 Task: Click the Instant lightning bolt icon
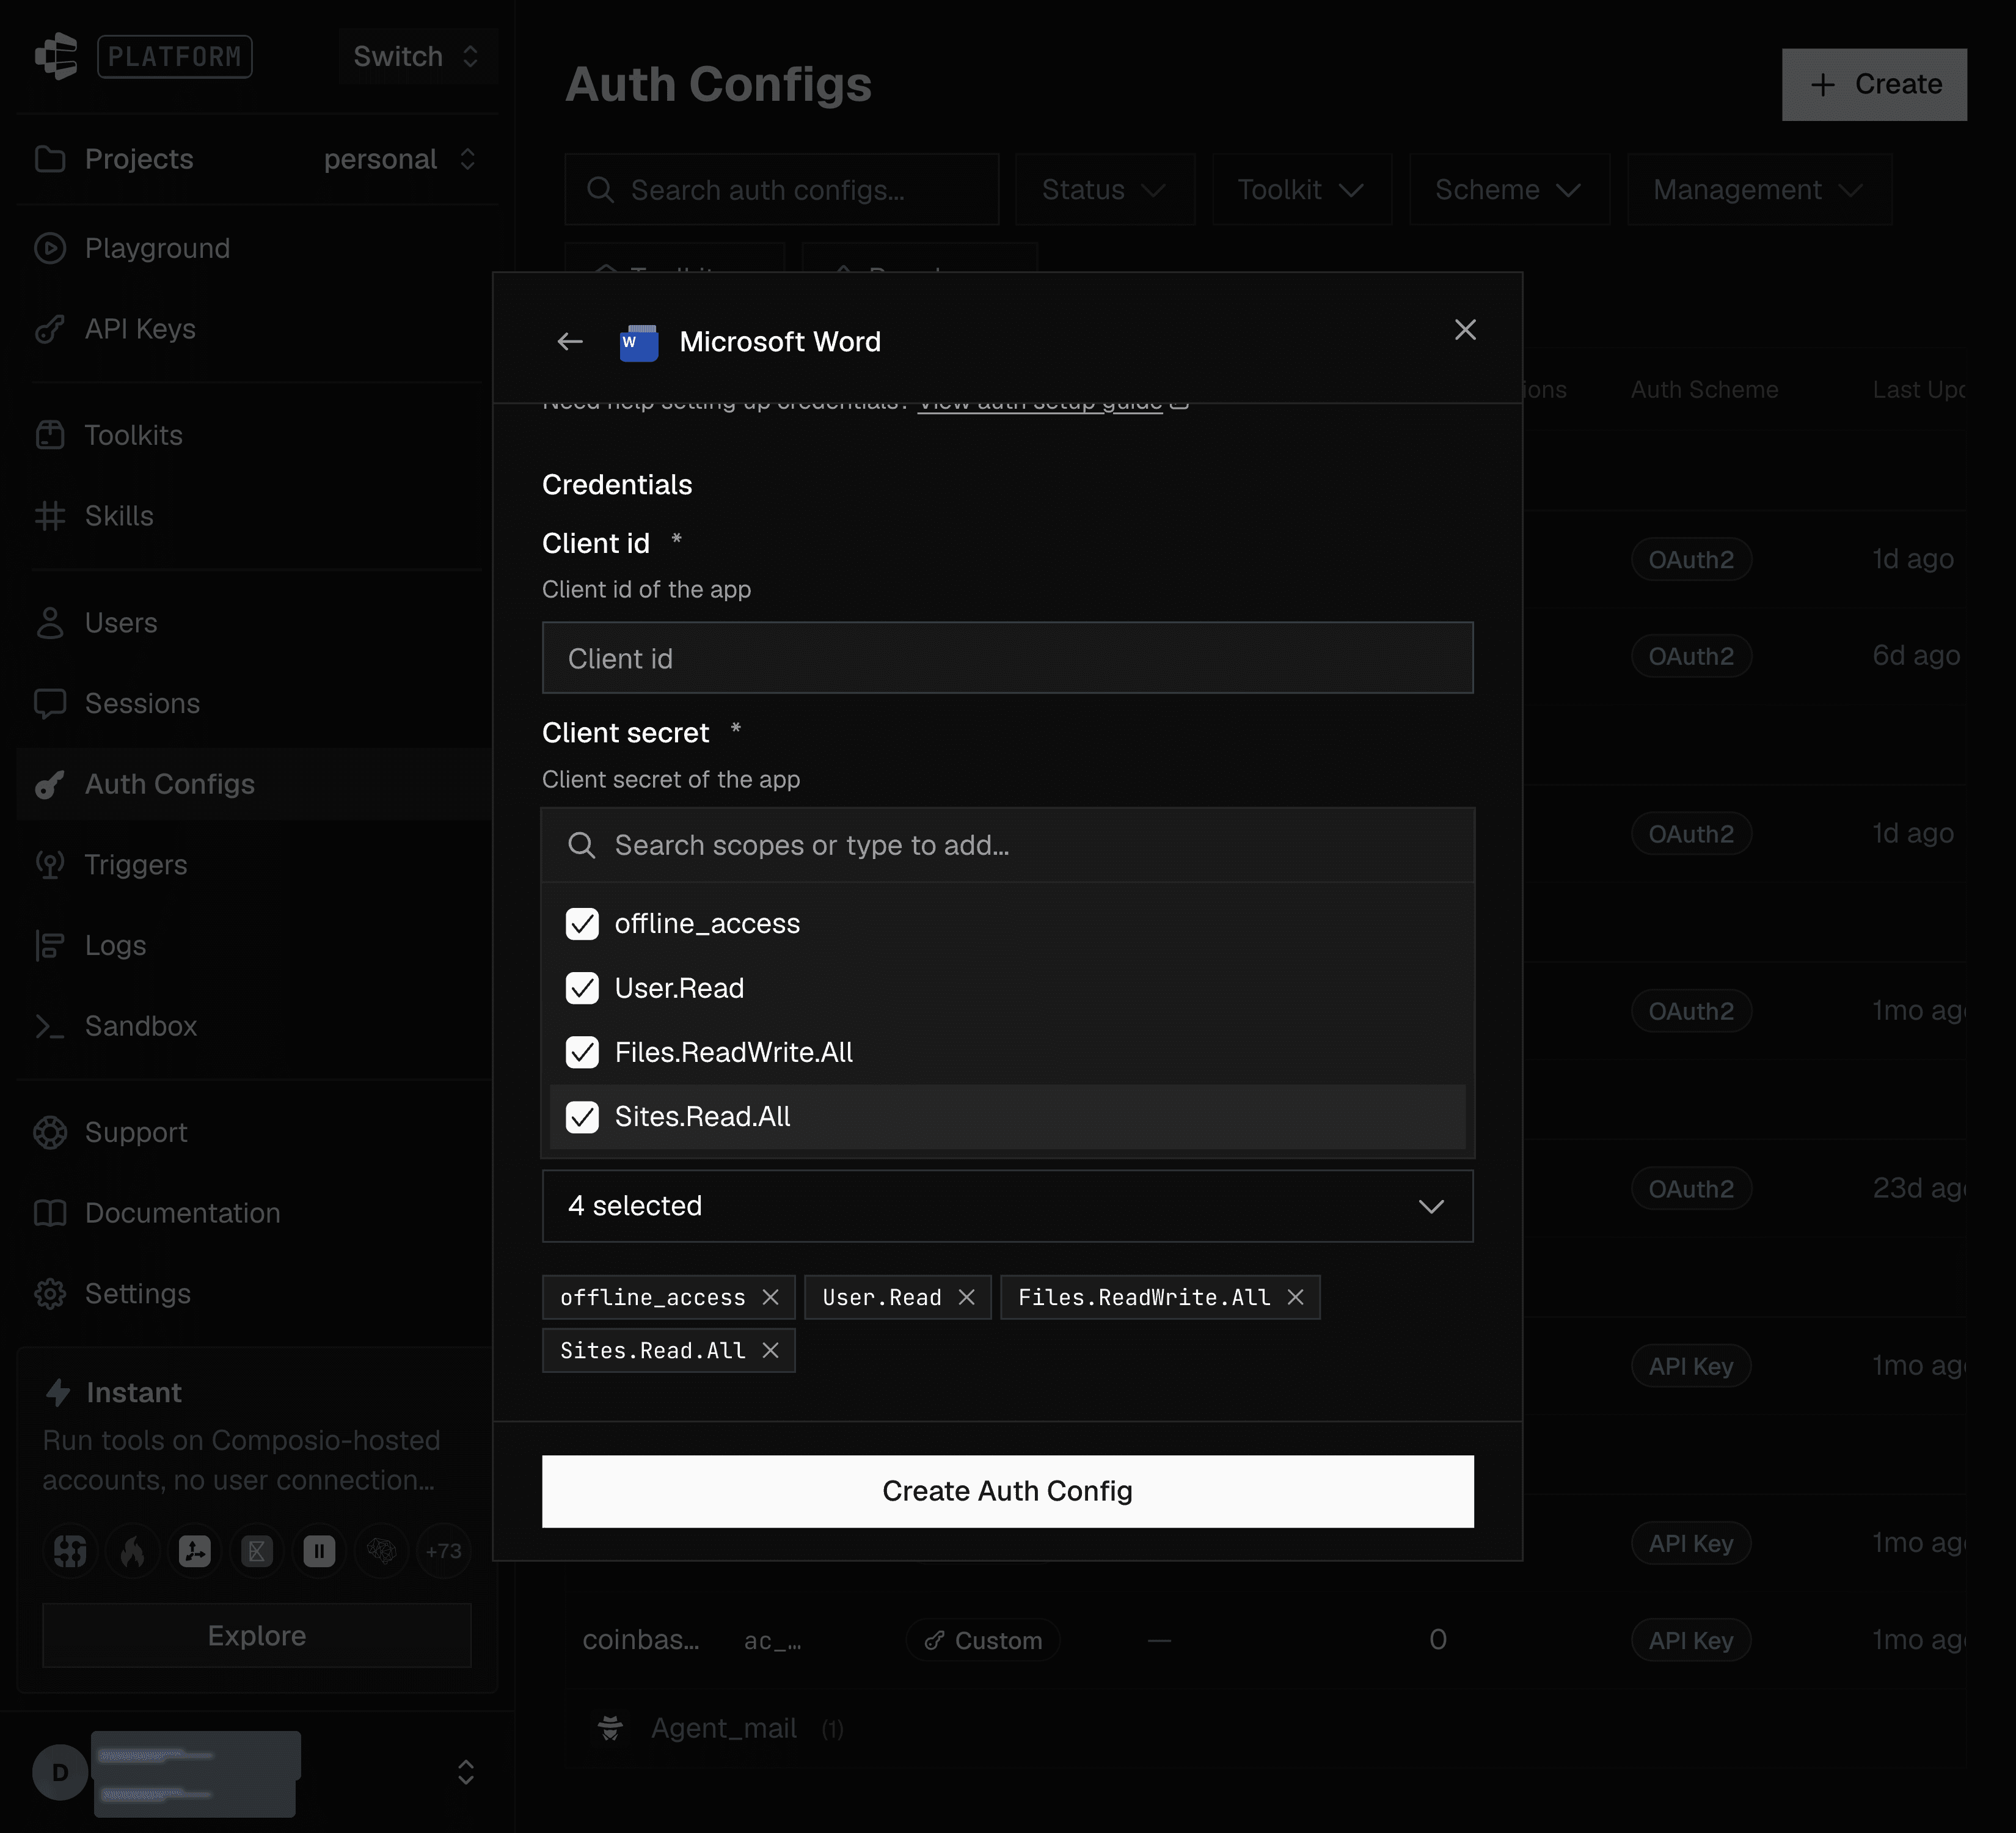coord(58,1392)
